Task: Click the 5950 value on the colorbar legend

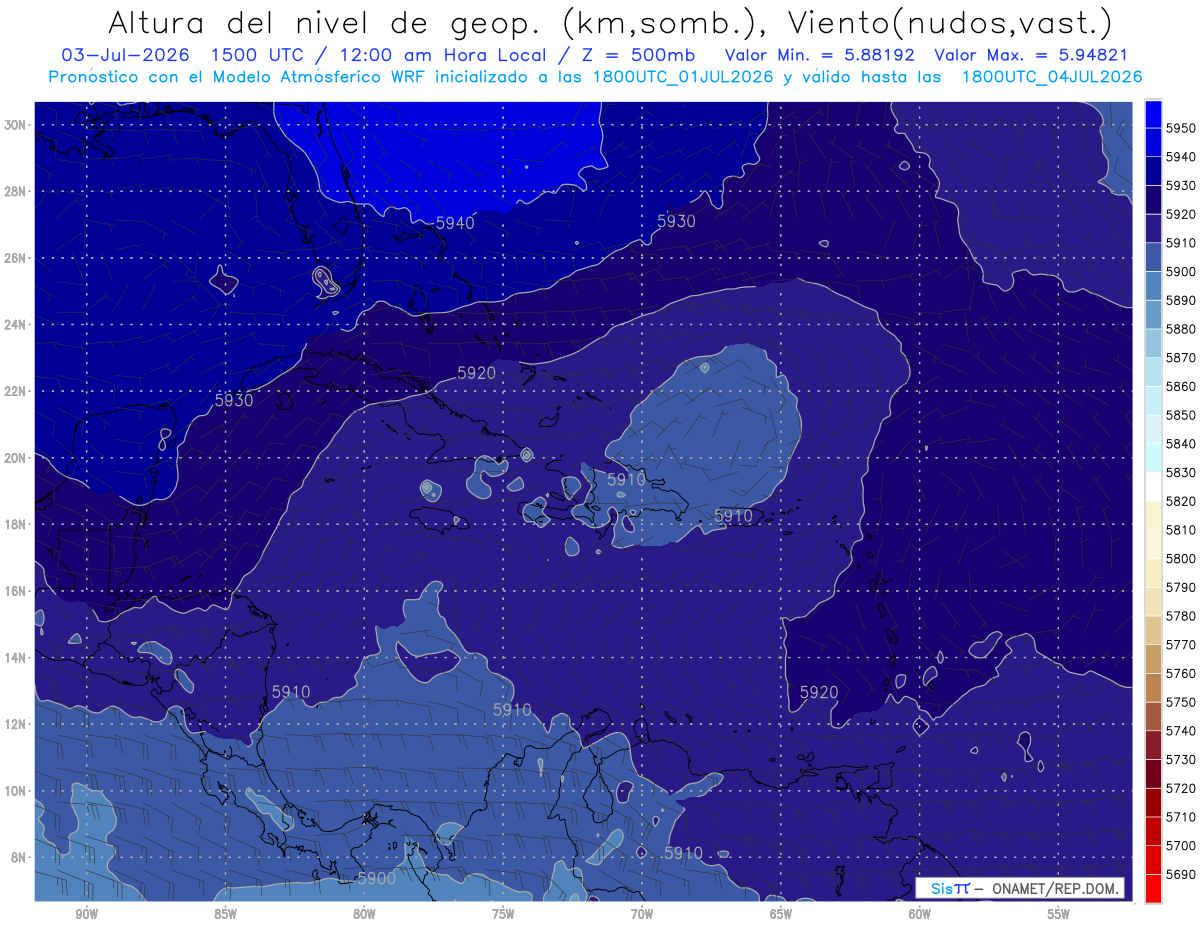Action: [1182, 128]
